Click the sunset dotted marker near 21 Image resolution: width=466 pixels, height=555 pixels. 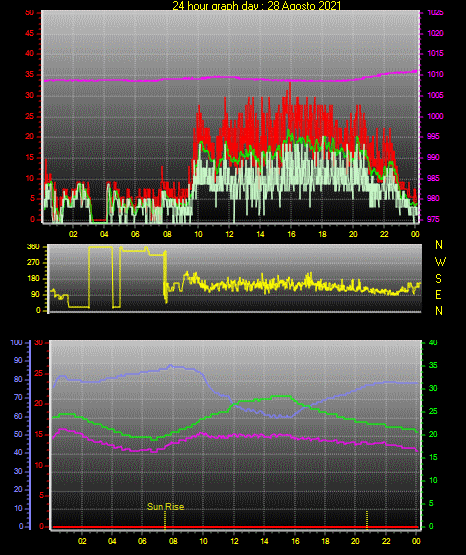point(367,520)
